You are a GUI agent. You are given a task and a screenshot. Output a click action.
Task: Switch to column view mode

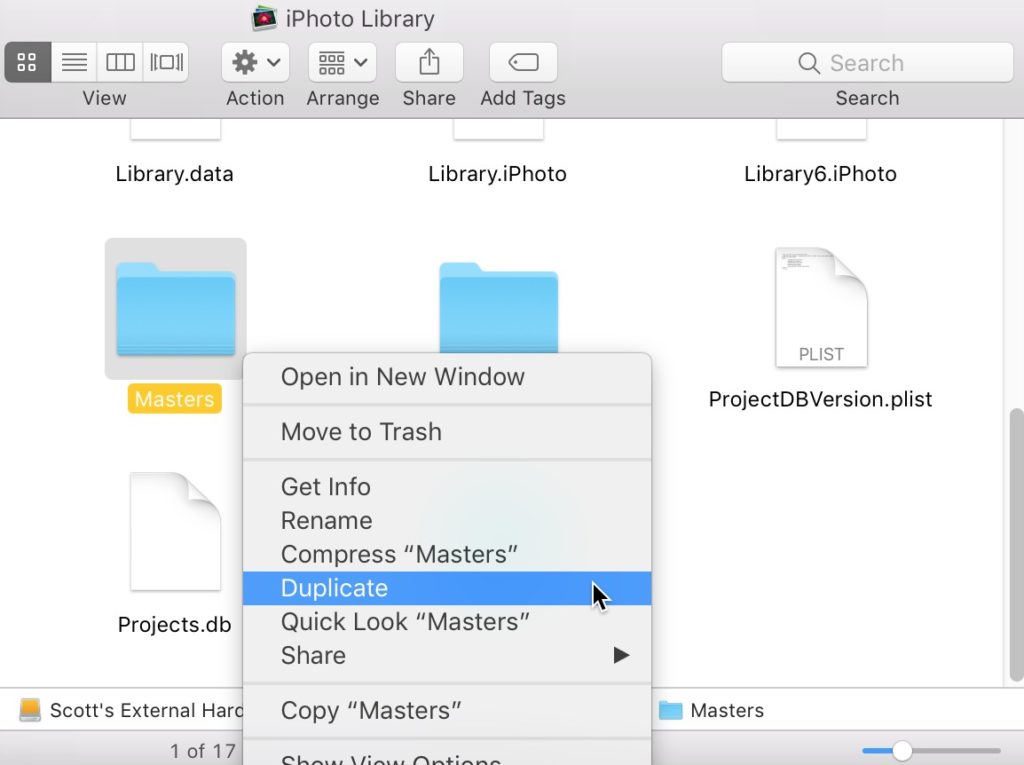pyautogui.click(x=120, y=62)
